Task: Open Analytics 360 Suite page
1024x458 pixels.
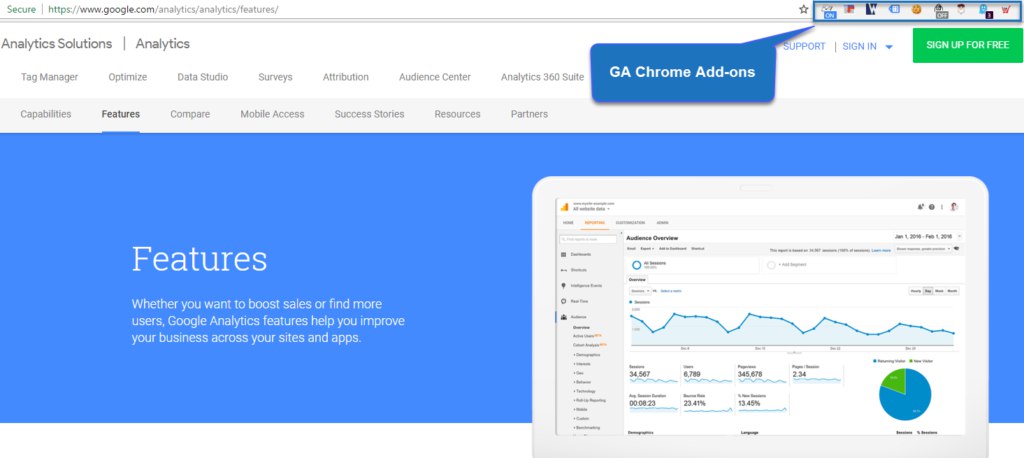Action: 542,77
